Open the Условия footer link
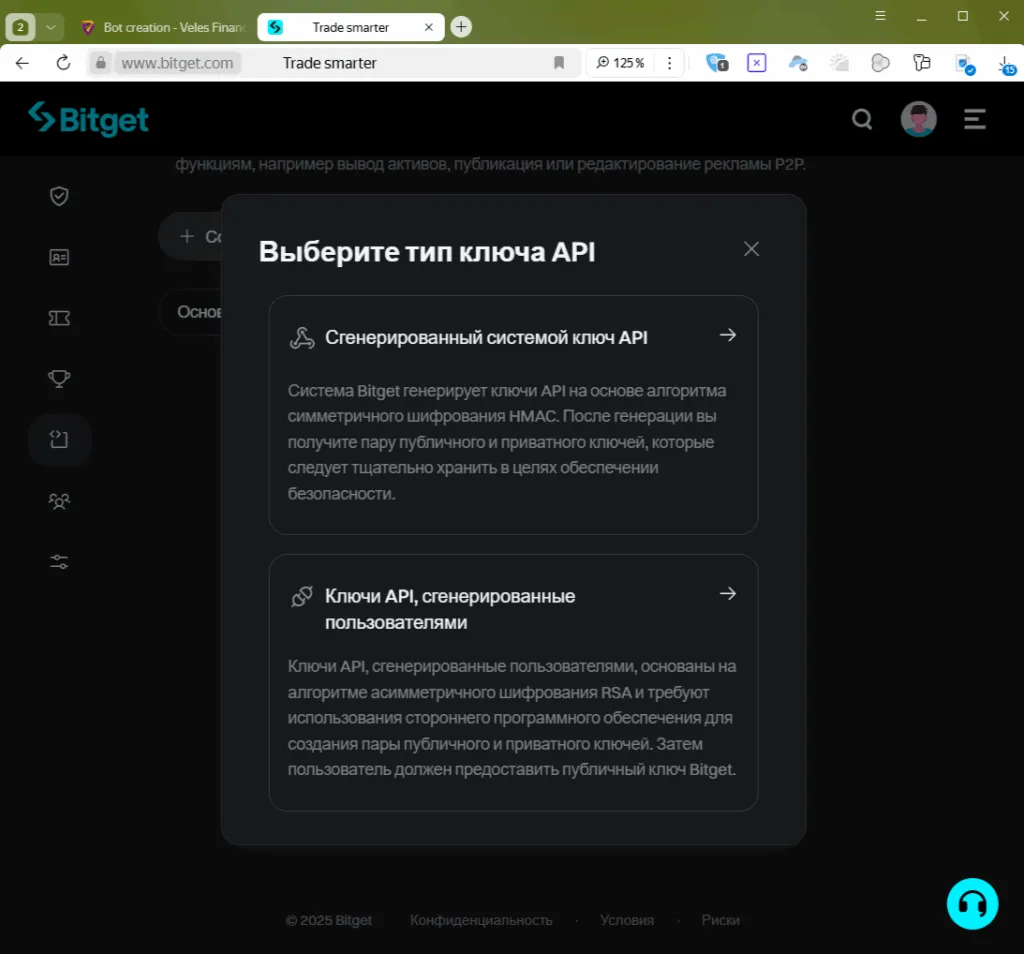Screen dimensions: 1024x954 point(627,920)
